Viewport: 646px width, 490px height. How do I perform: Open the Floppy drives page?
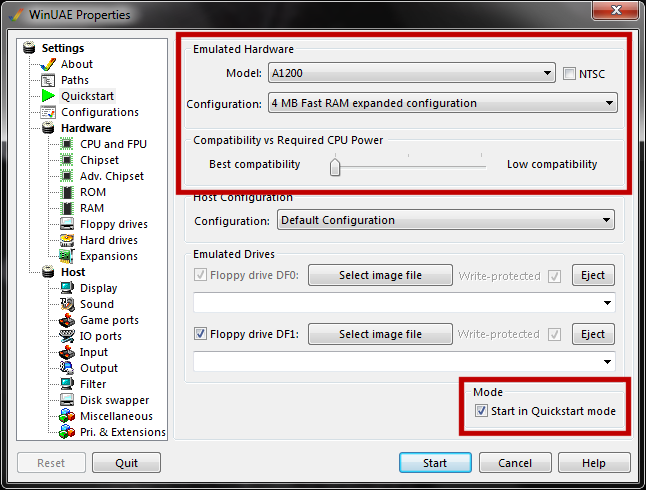(114, 224)
